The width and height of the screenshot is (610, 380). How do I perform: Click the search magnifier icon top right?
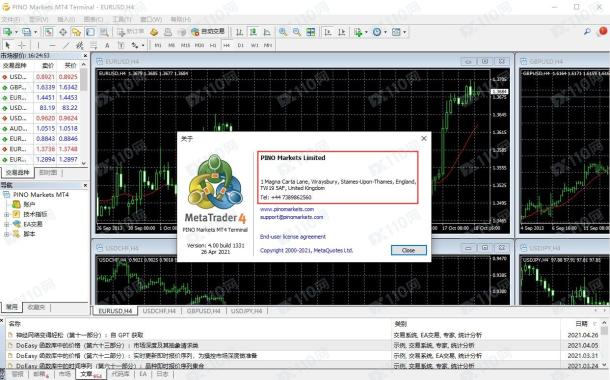pyautogui.click(x=587, y=32)
